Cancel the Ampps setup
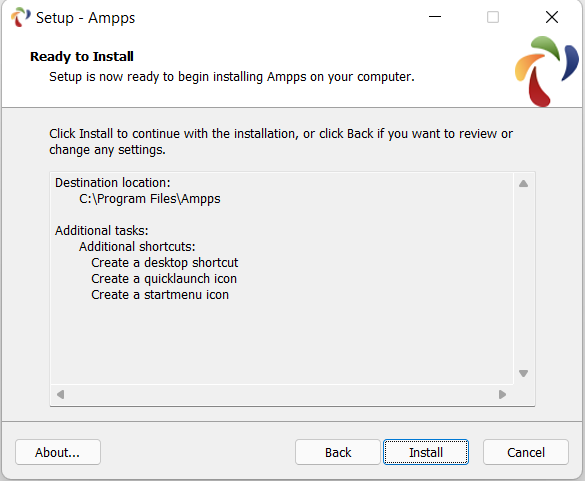 point(526,452)
